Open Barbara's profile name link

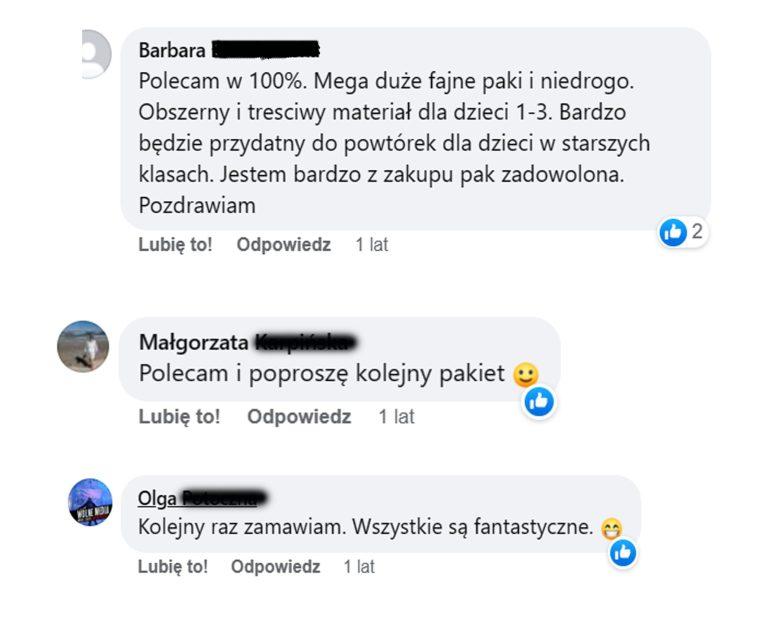point(229,50)
